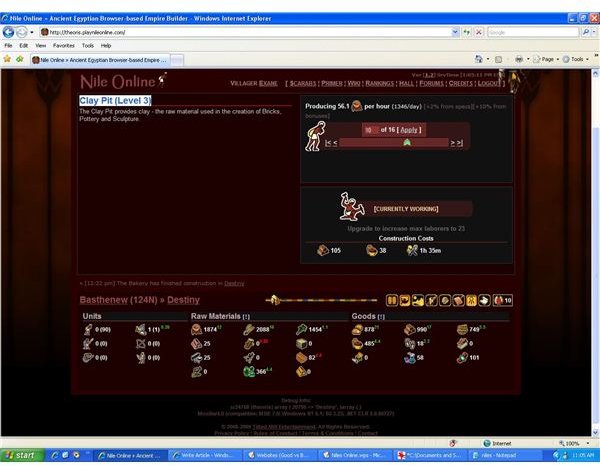Click the scroll/papyrus icon in game toolbar
Viewport: 600px width, 466px height.
(x=458, y=300)
